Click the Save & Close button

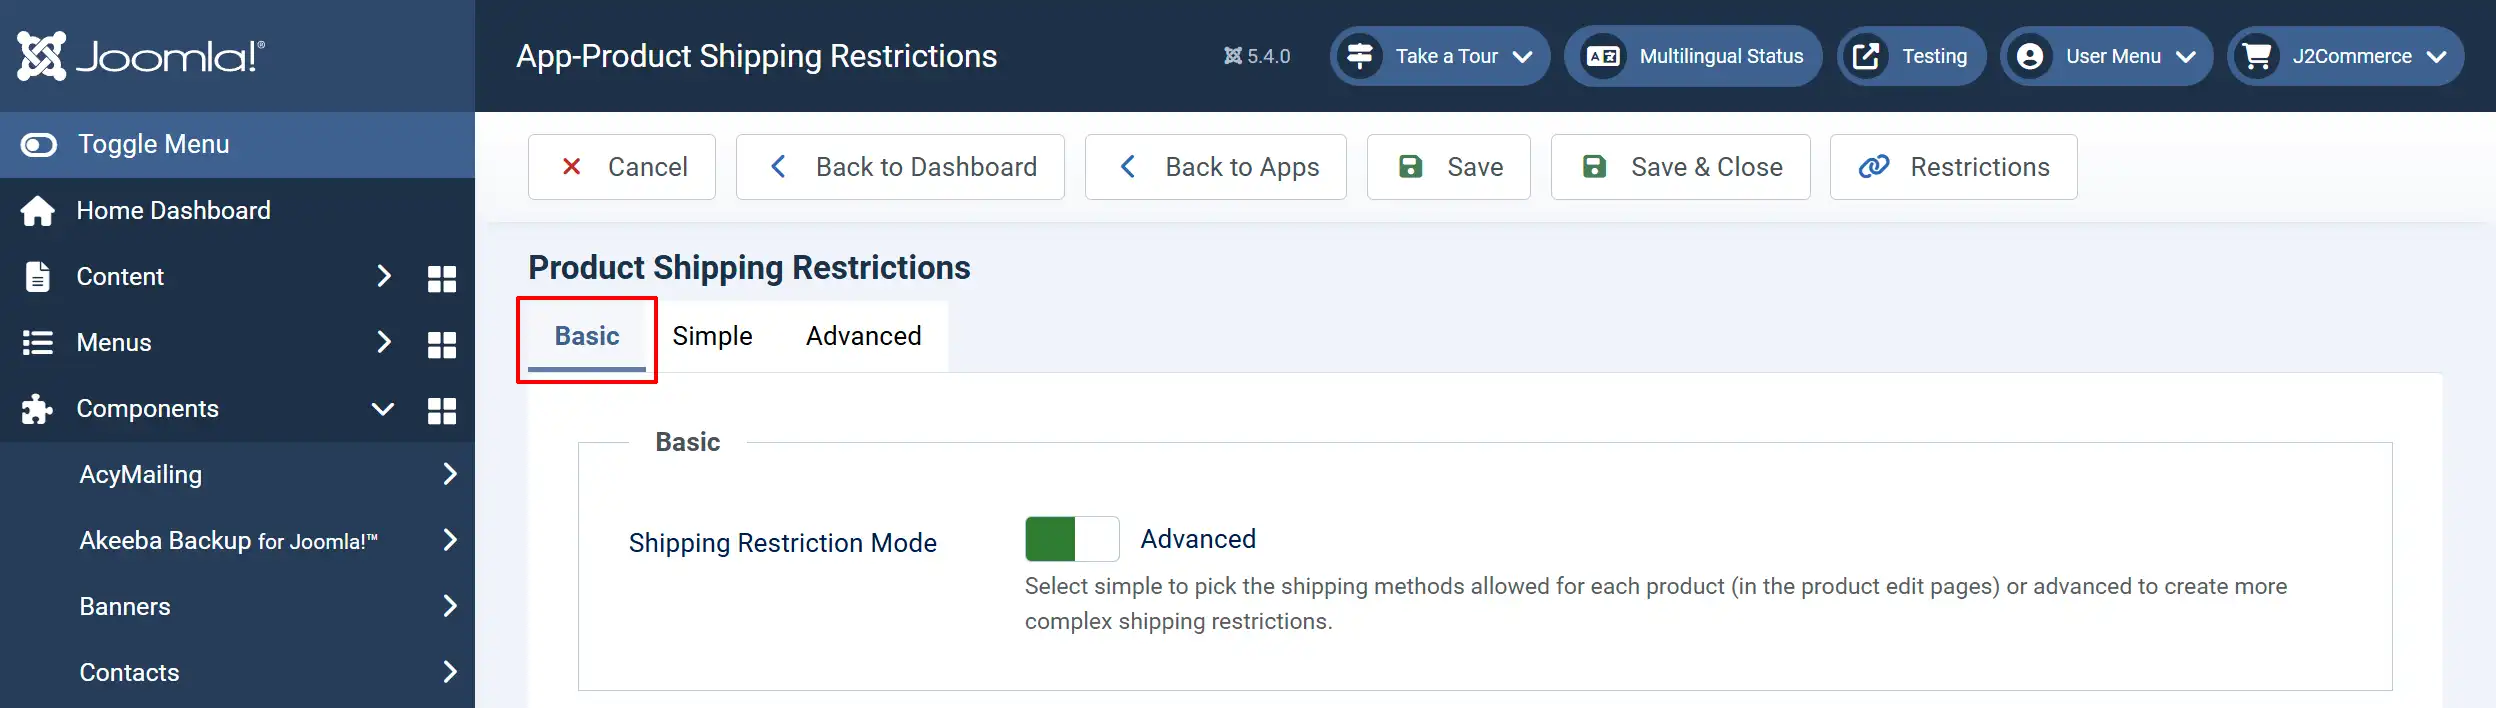[1680, 167]
